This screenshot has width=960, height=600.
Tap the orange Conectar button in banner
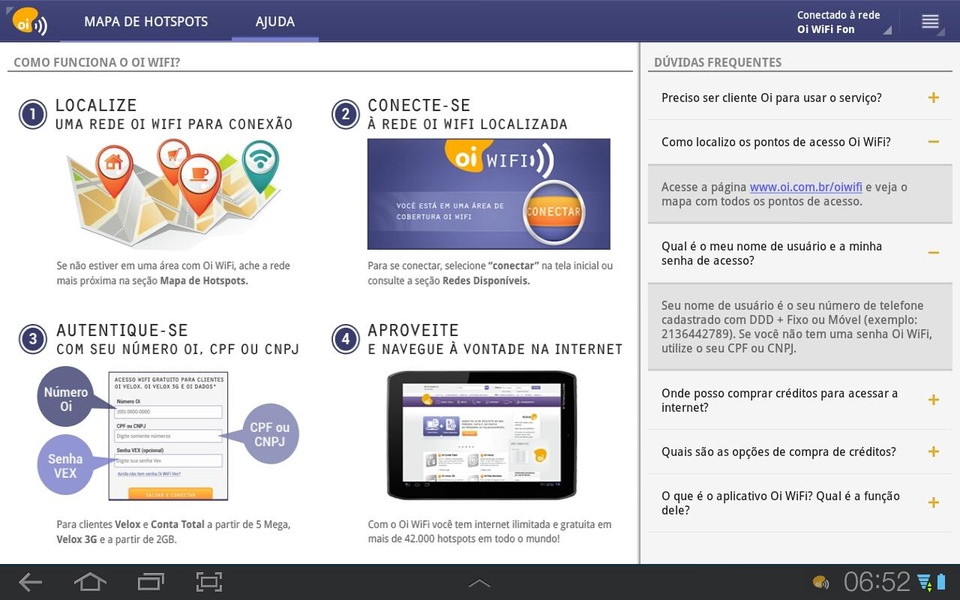554,212
